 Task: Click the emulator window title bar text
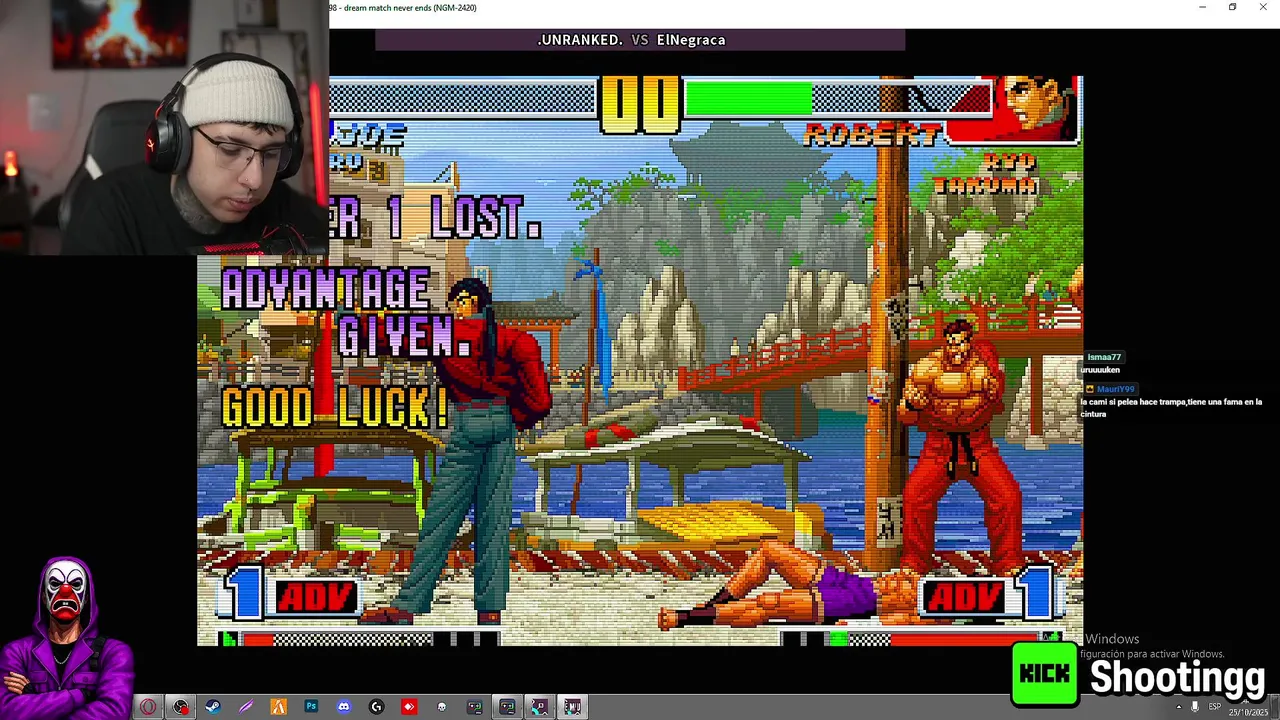(x=403, y=8)
